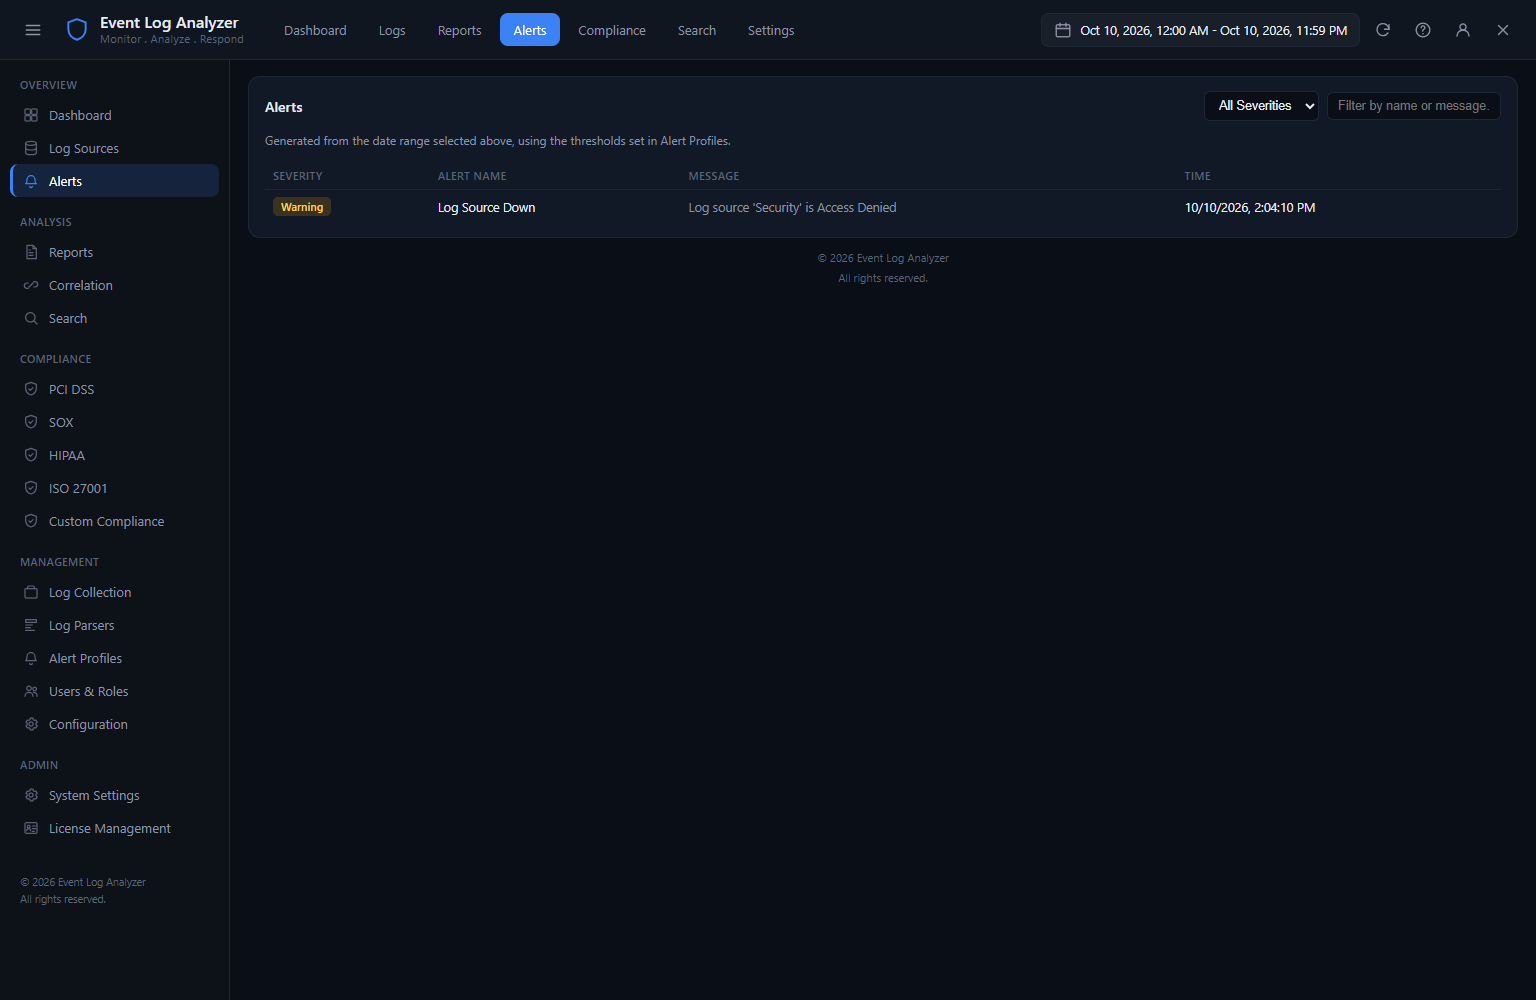Open the user account icon

coord(1463,30)
